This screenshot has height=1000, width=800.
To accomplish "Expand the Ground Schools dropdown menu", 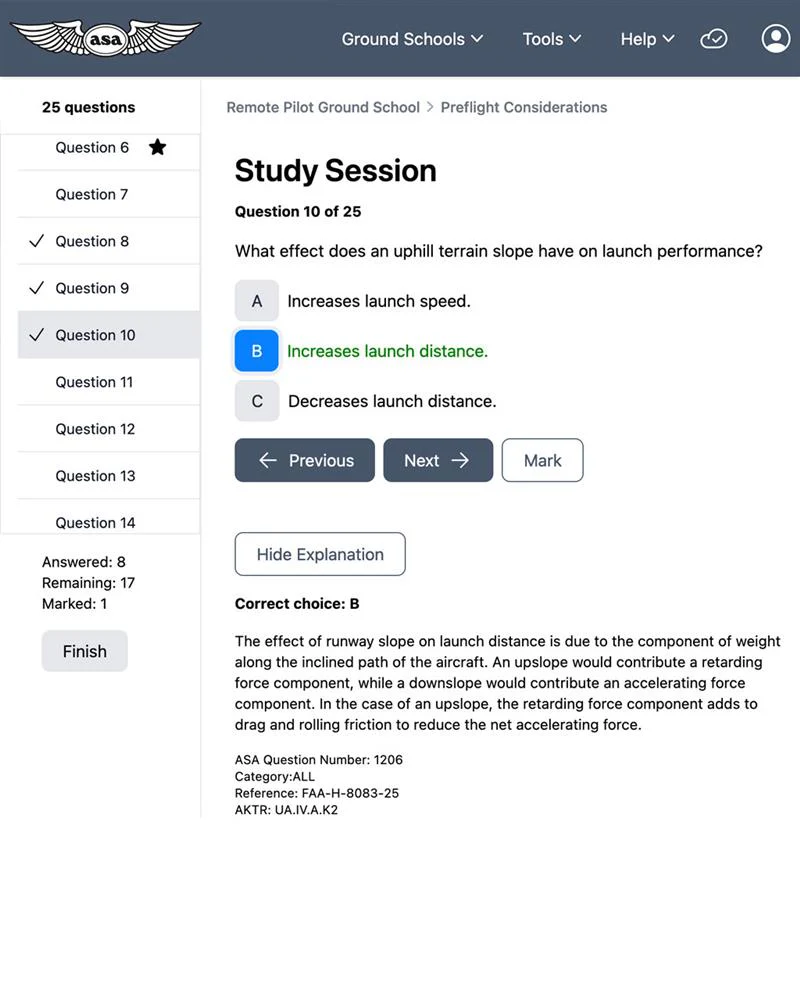I will [412, 39].
